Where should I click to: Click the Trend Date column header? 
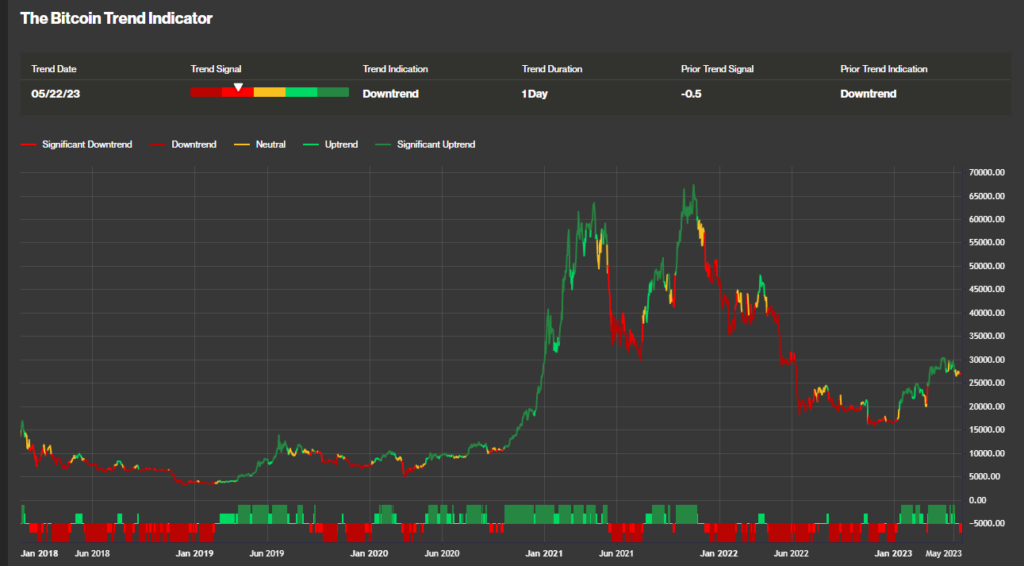[54, 69]
